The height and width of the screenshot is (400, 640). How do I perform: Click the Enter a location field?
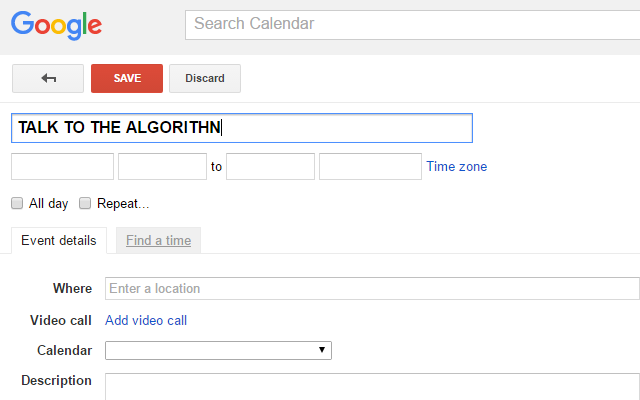point(372,289)
